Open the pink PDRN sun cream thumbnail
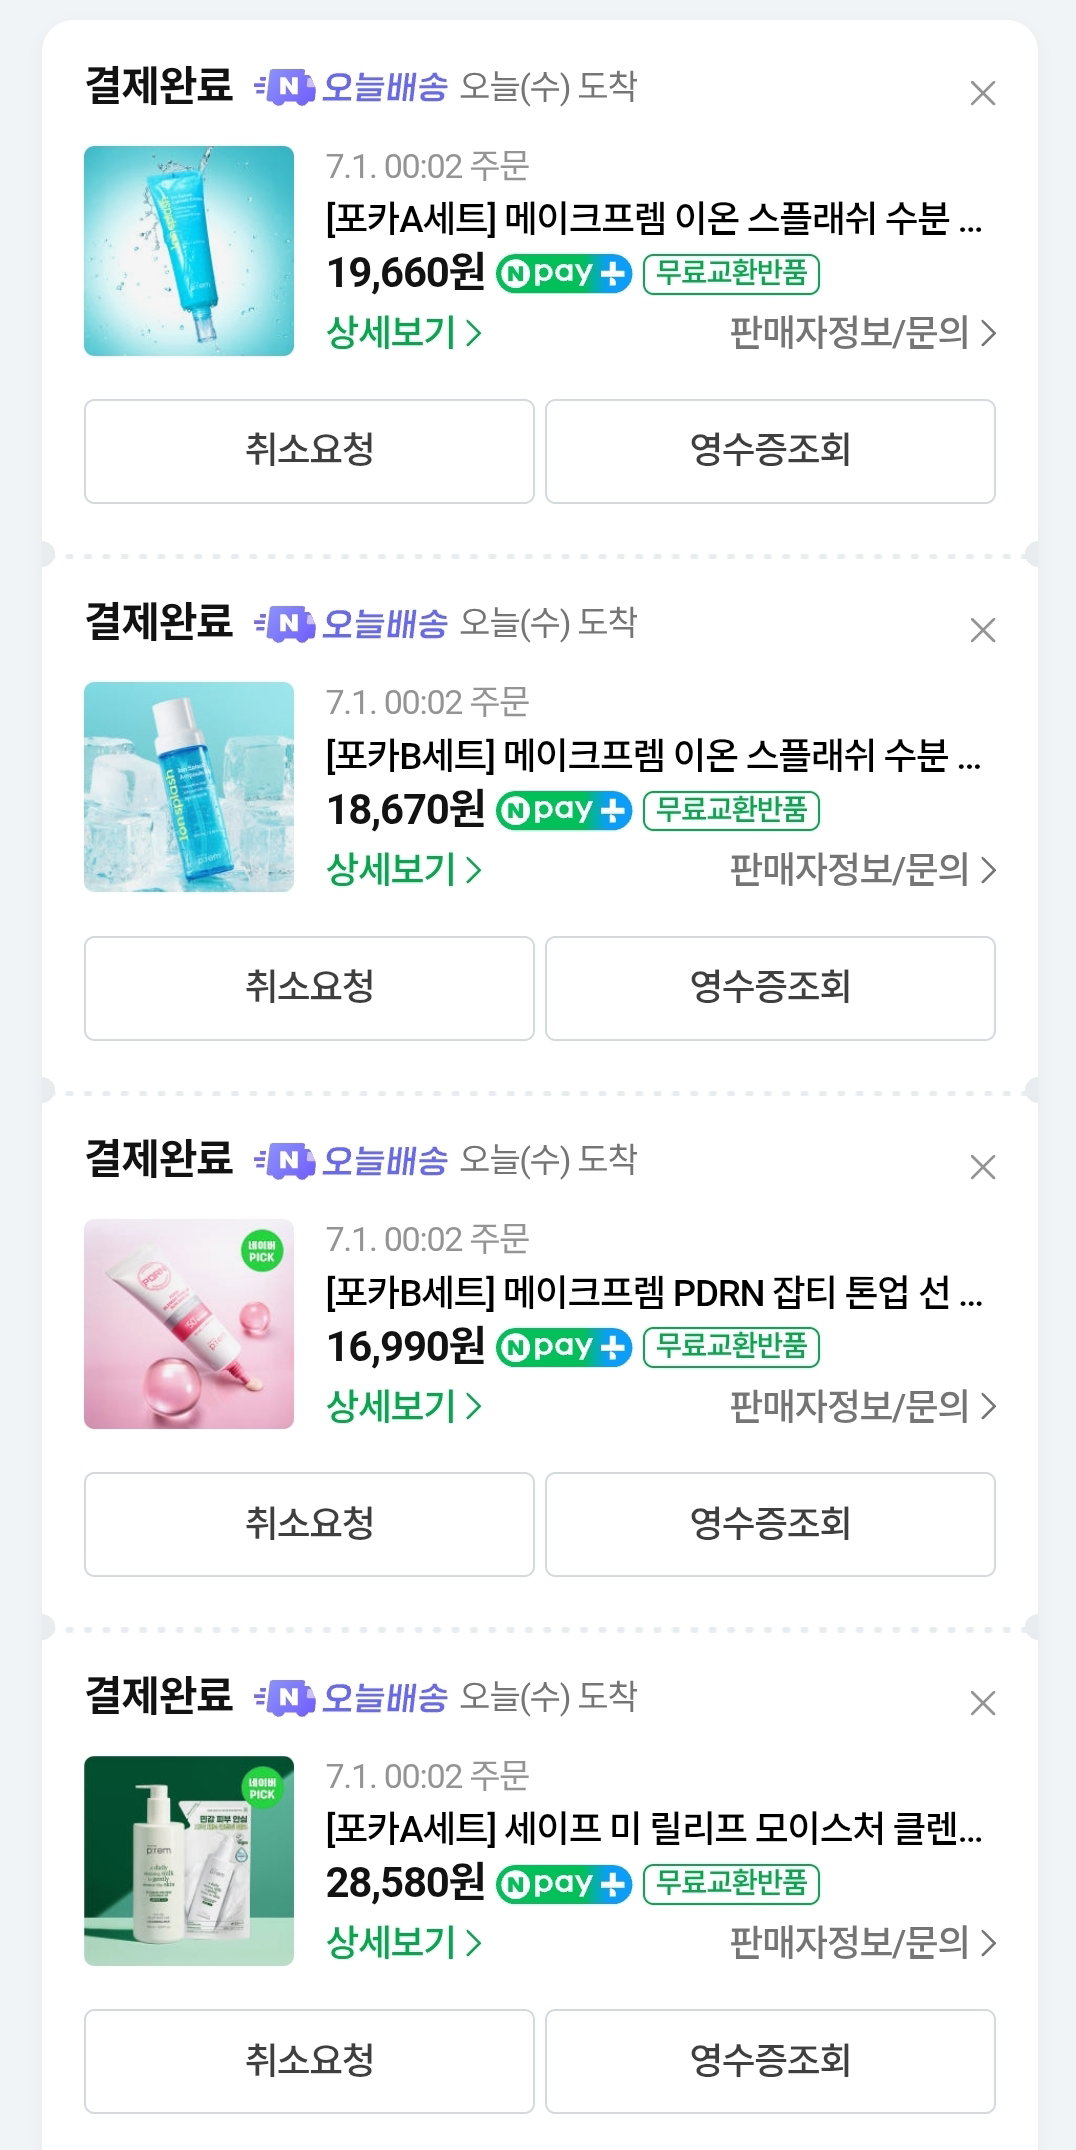The height and width of the screenshot is (2150, 1076). pyautogui.click(x=189, y=1324)
